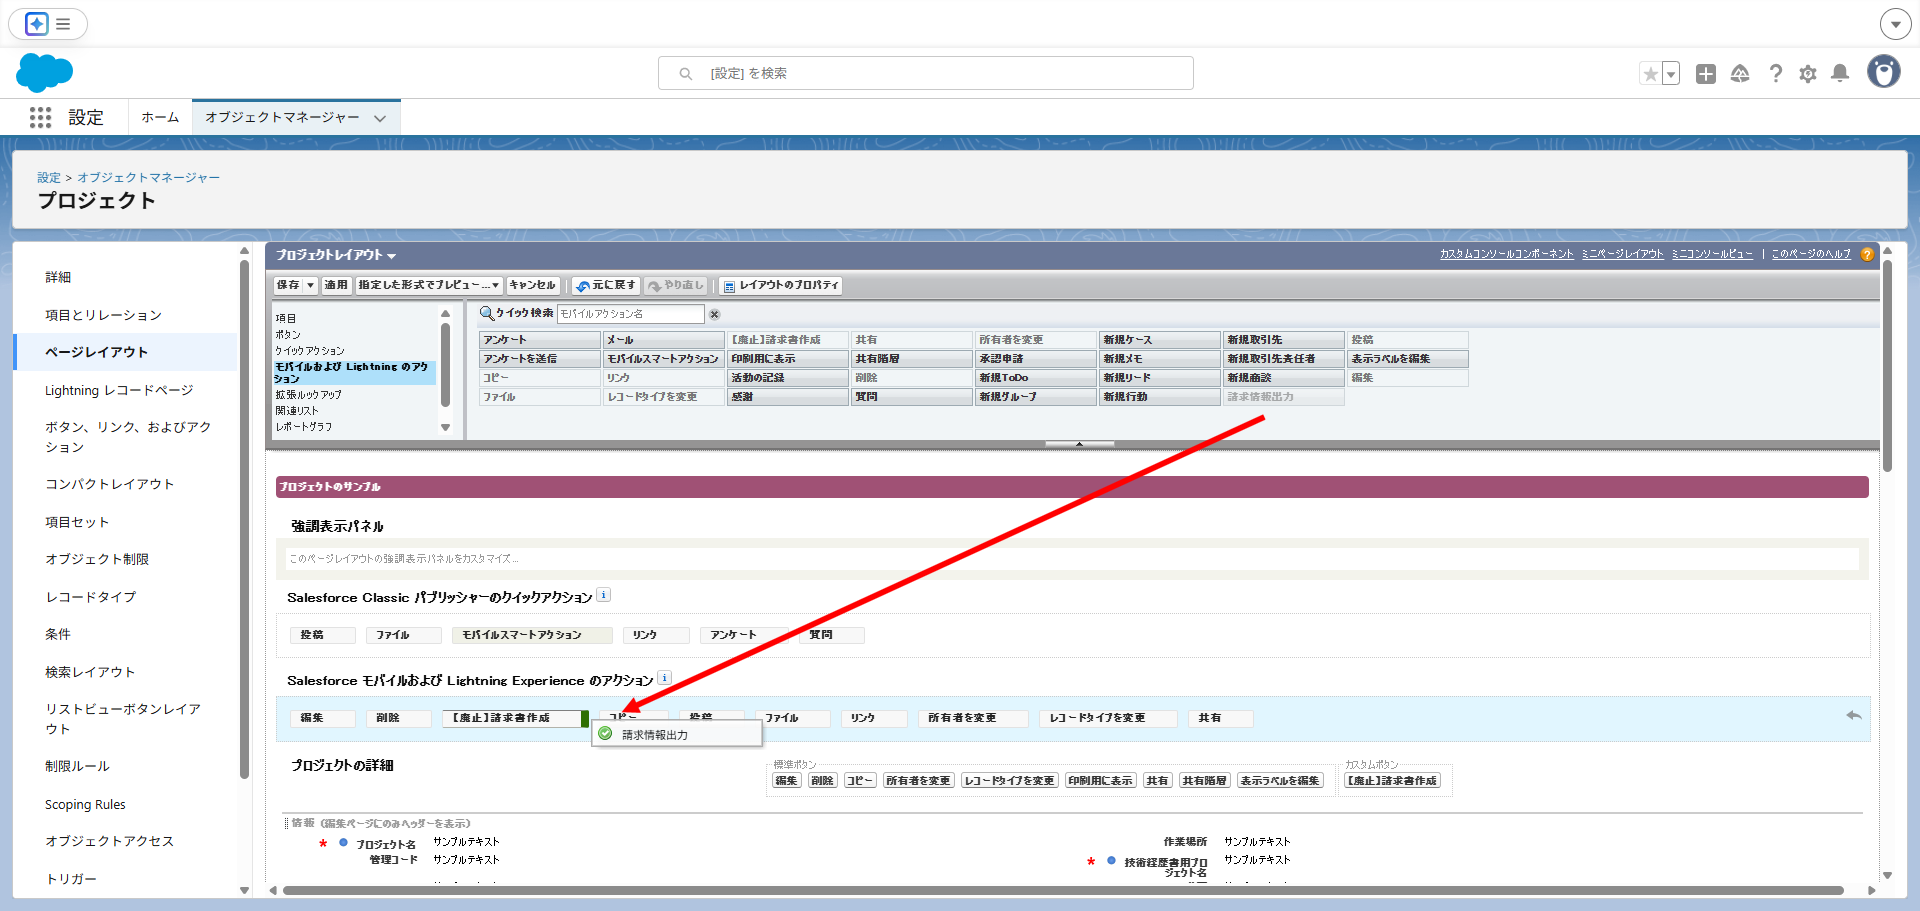Open レコードタイプ in the sidebar

(x=91, y=597)
